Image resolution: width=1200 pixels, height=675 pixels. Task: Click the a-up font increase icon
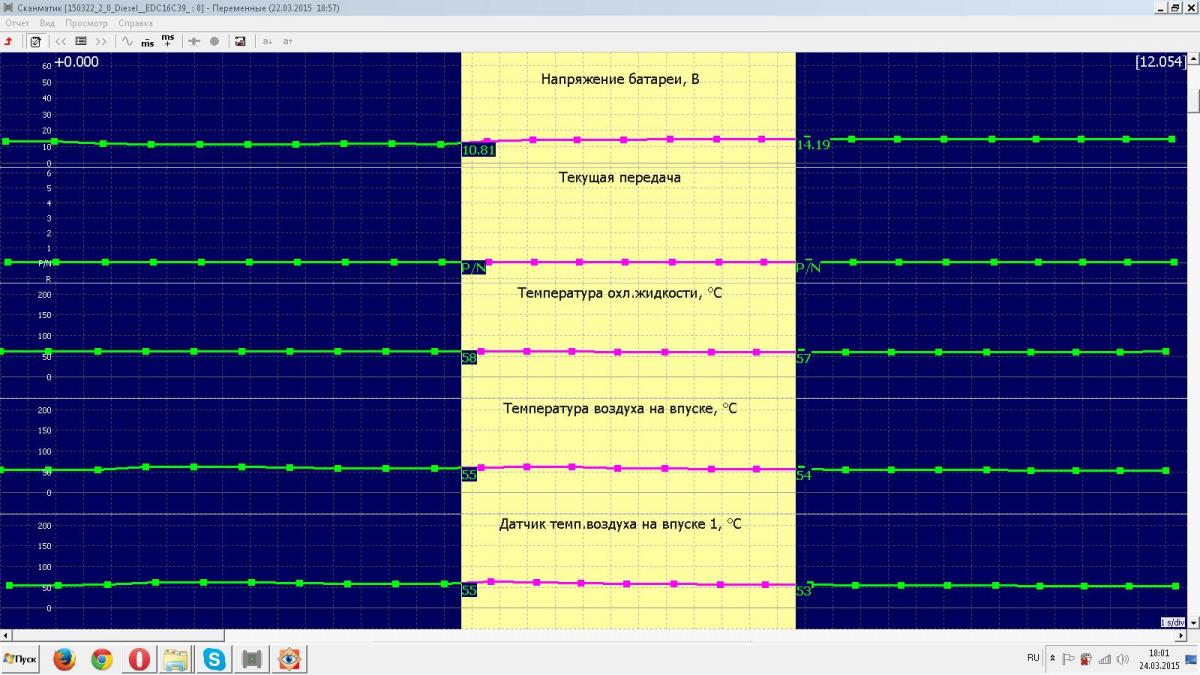click(288, 41)
